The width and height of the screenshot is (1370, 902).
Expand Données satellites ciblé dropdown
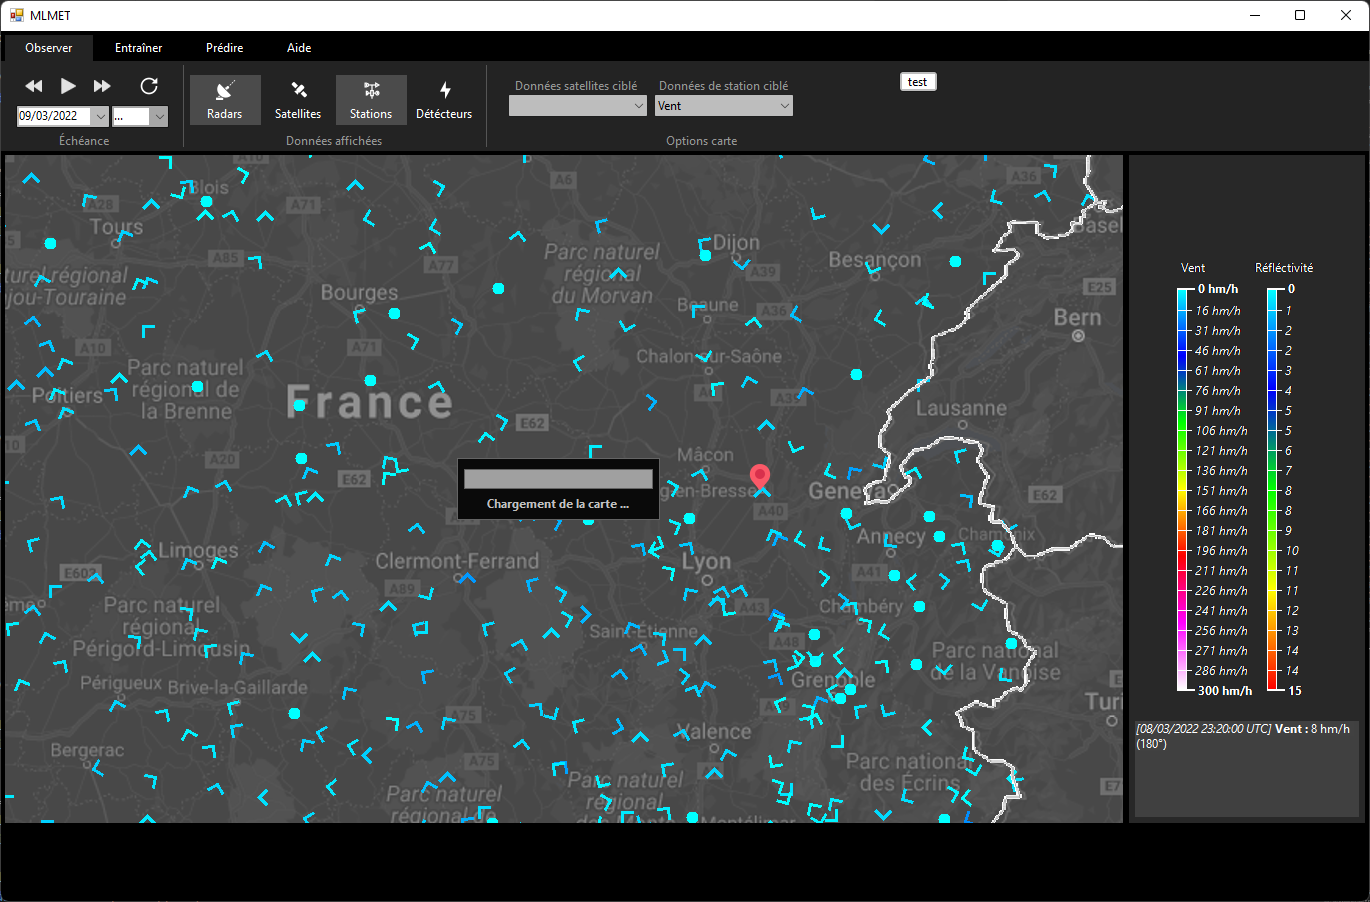tap(639, 106)
